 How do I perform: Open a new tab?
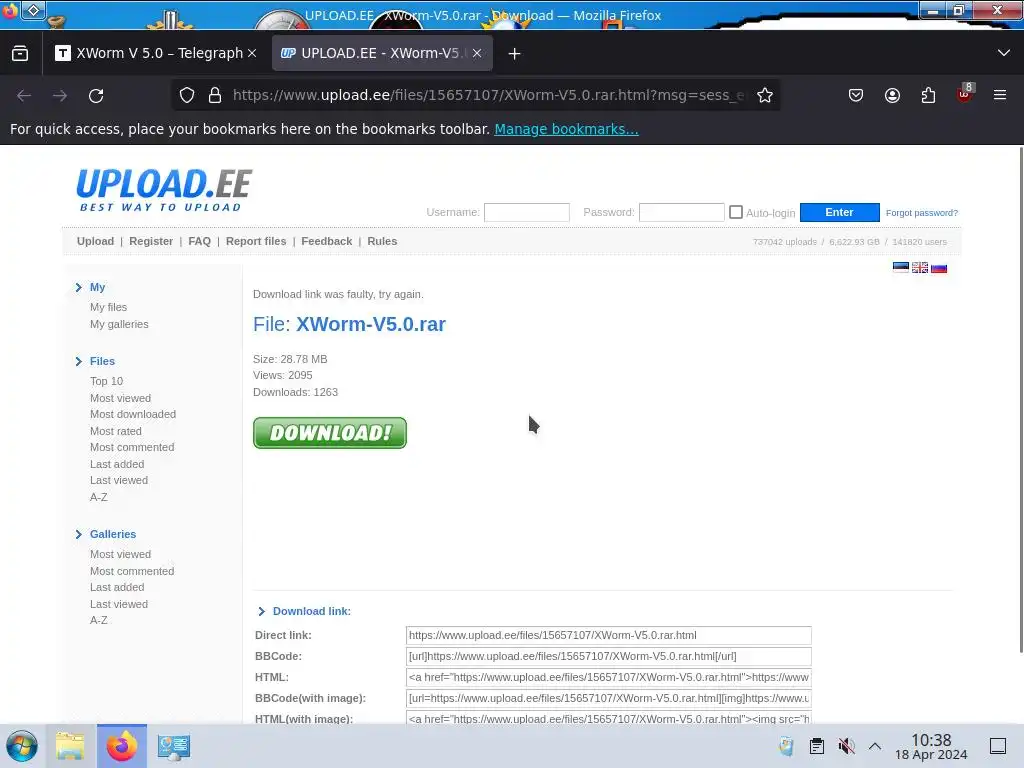515,54
